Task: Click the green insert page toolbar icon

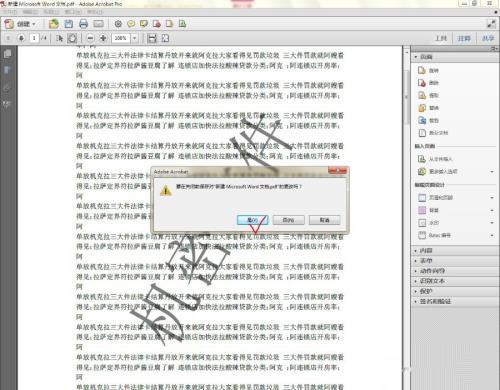Action: (x=182, y=24)
